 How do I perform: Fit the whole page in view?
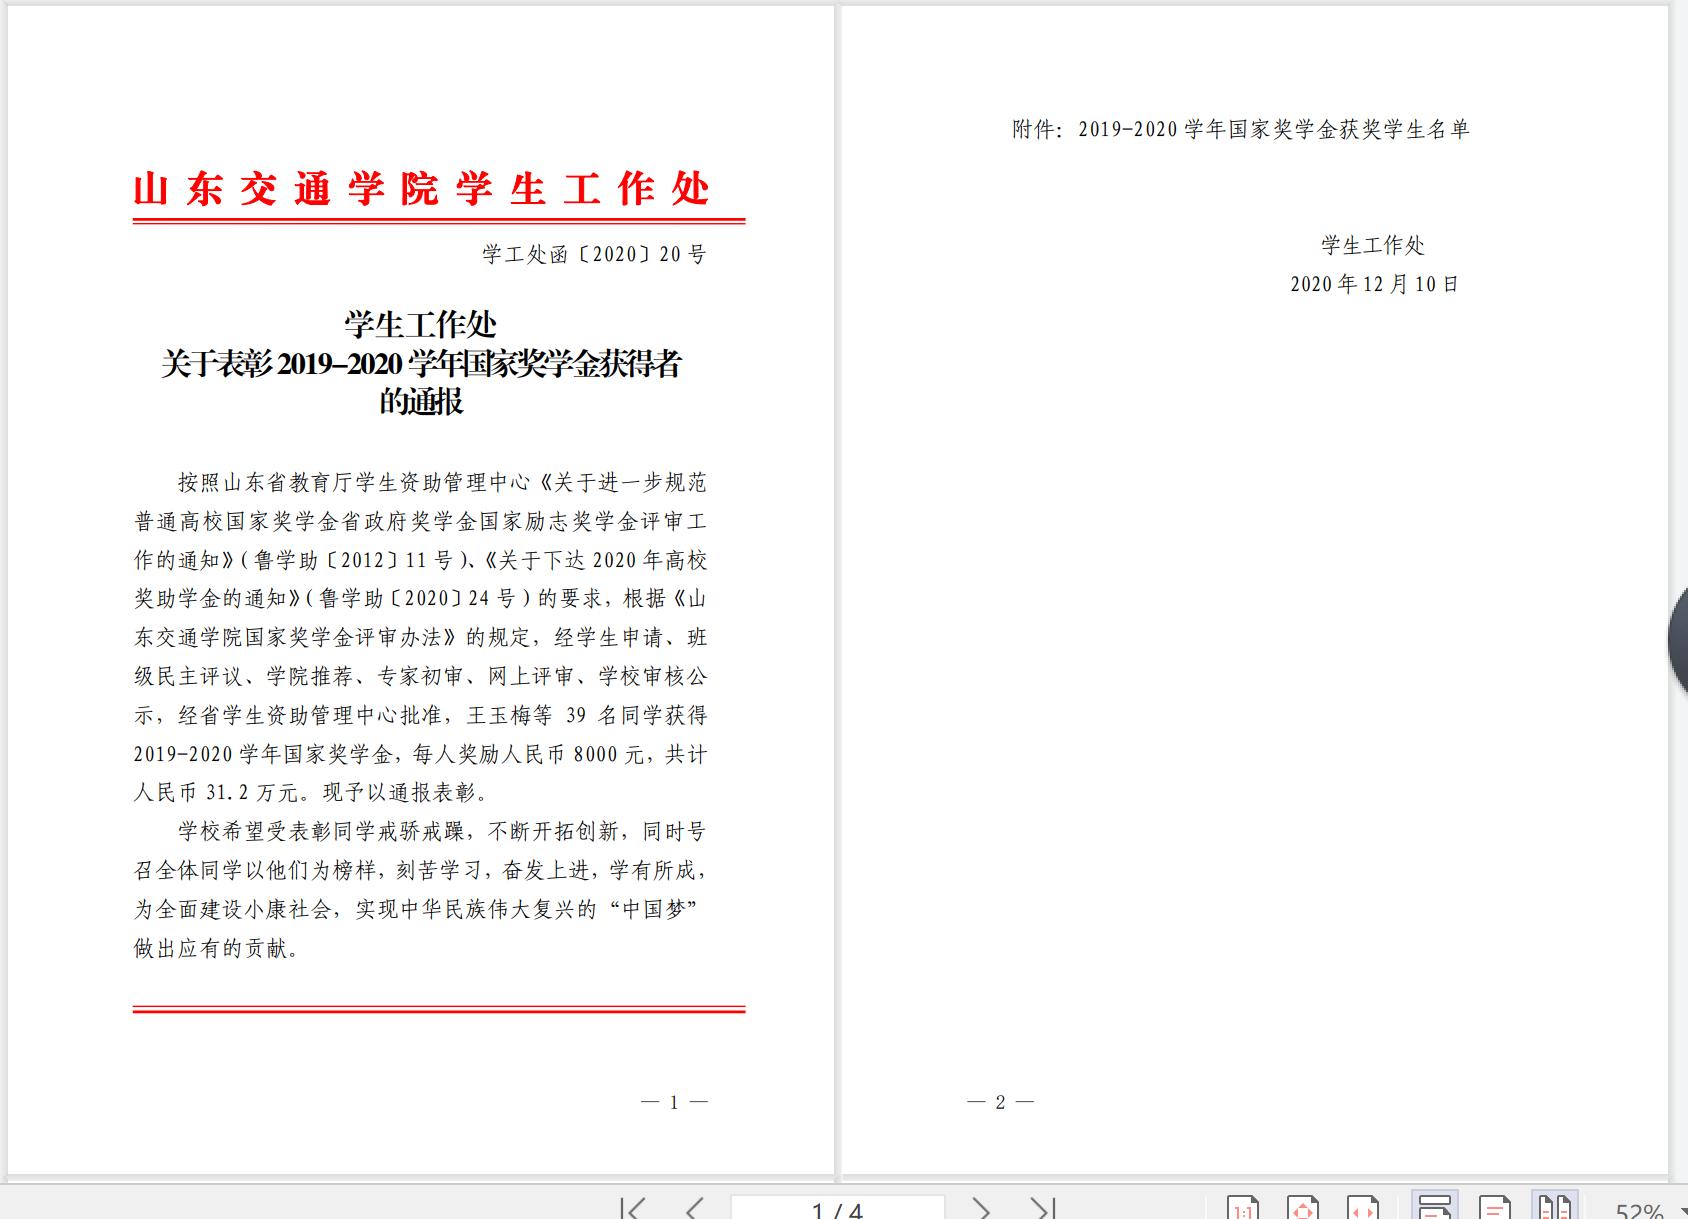coord(1303,1208)
